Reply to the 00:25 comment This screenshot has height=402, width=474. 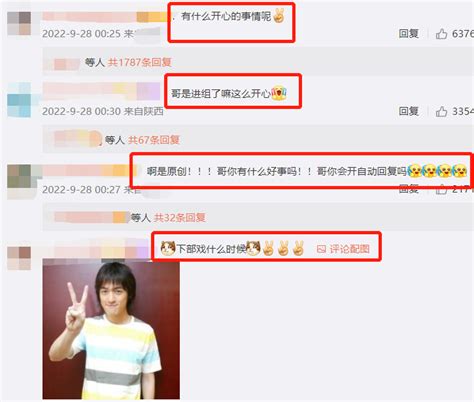point(409,33)
